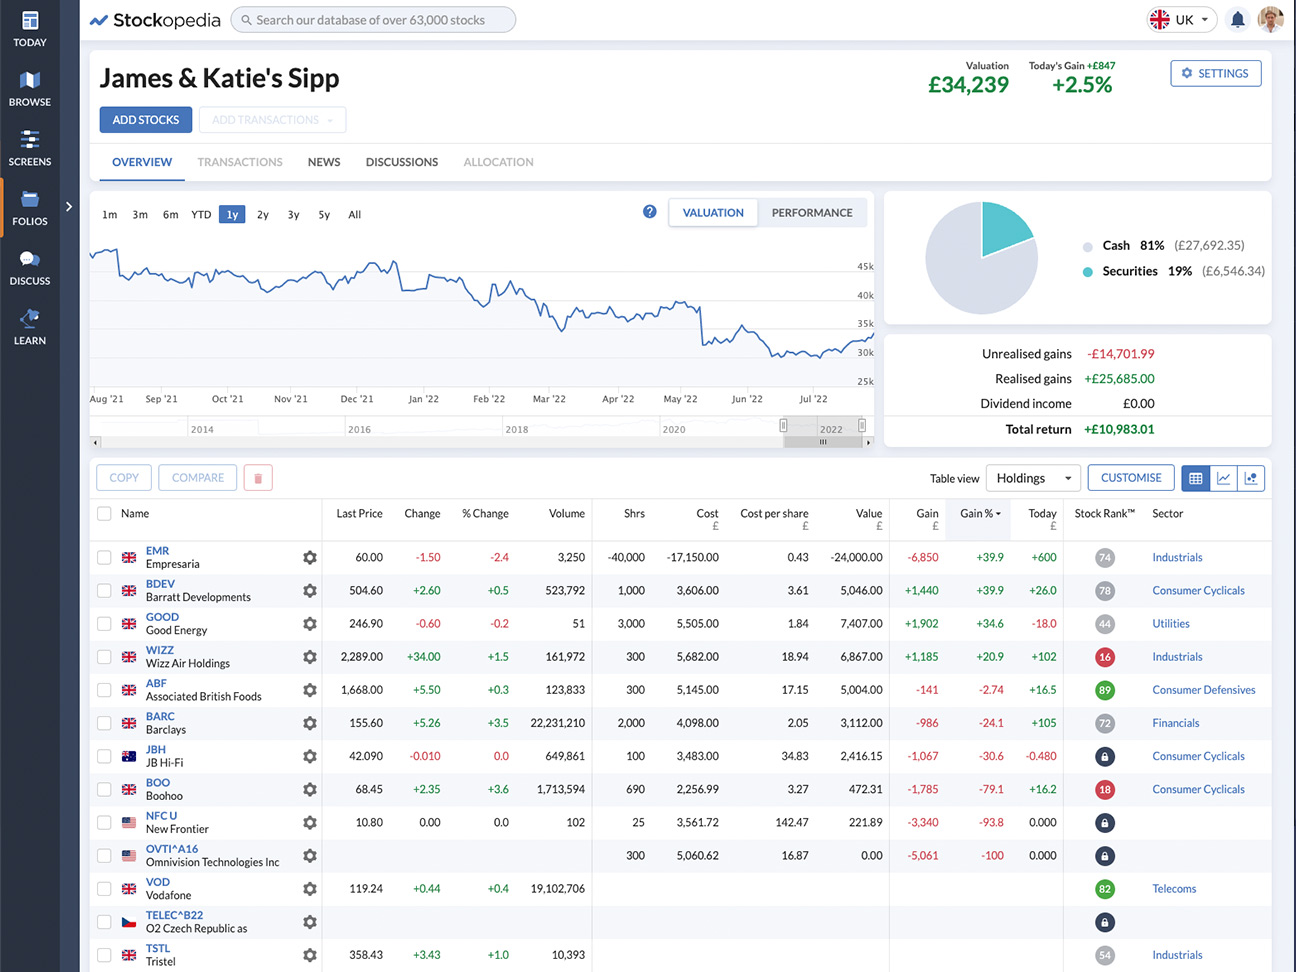Switch to line chart view icon

pyautogui.click(x=1224, y=478)
